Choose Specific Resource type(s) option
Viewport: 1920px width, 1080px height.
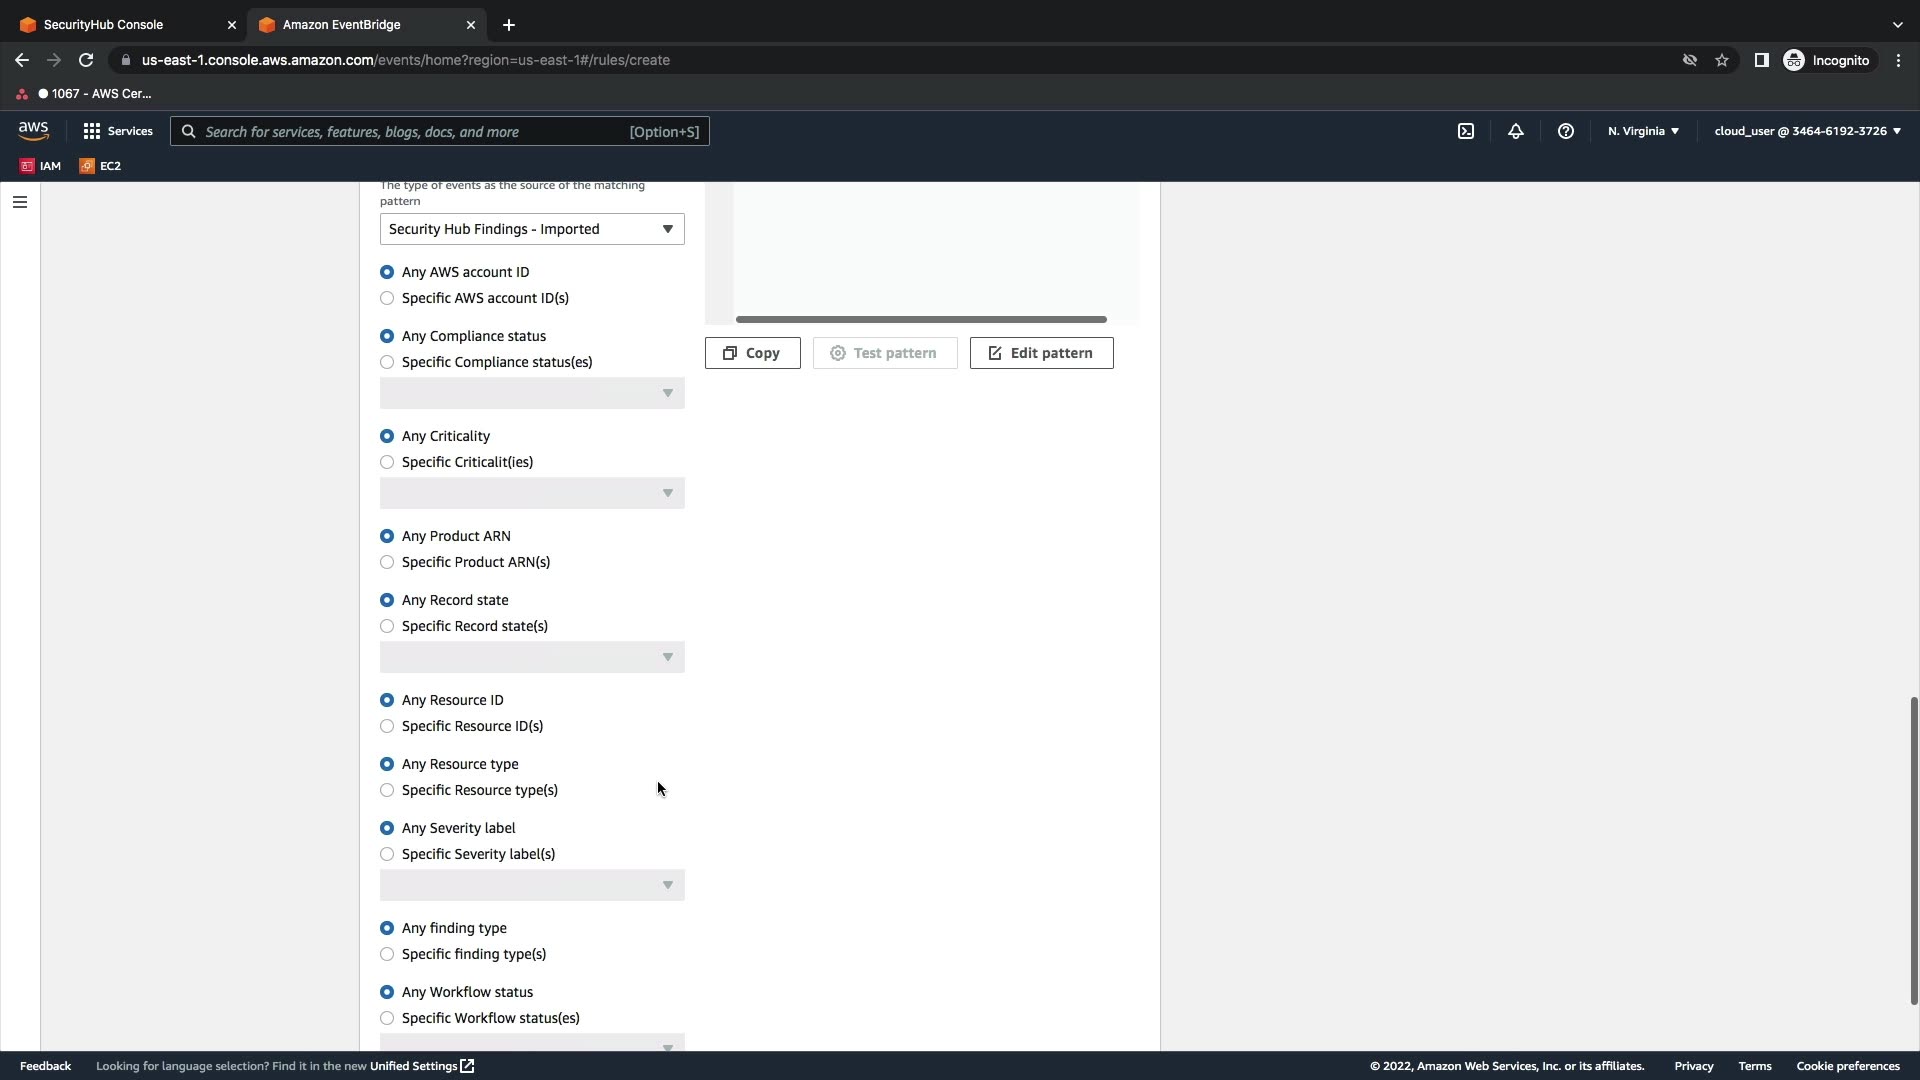pyautogui.click(x=387, y=790)
